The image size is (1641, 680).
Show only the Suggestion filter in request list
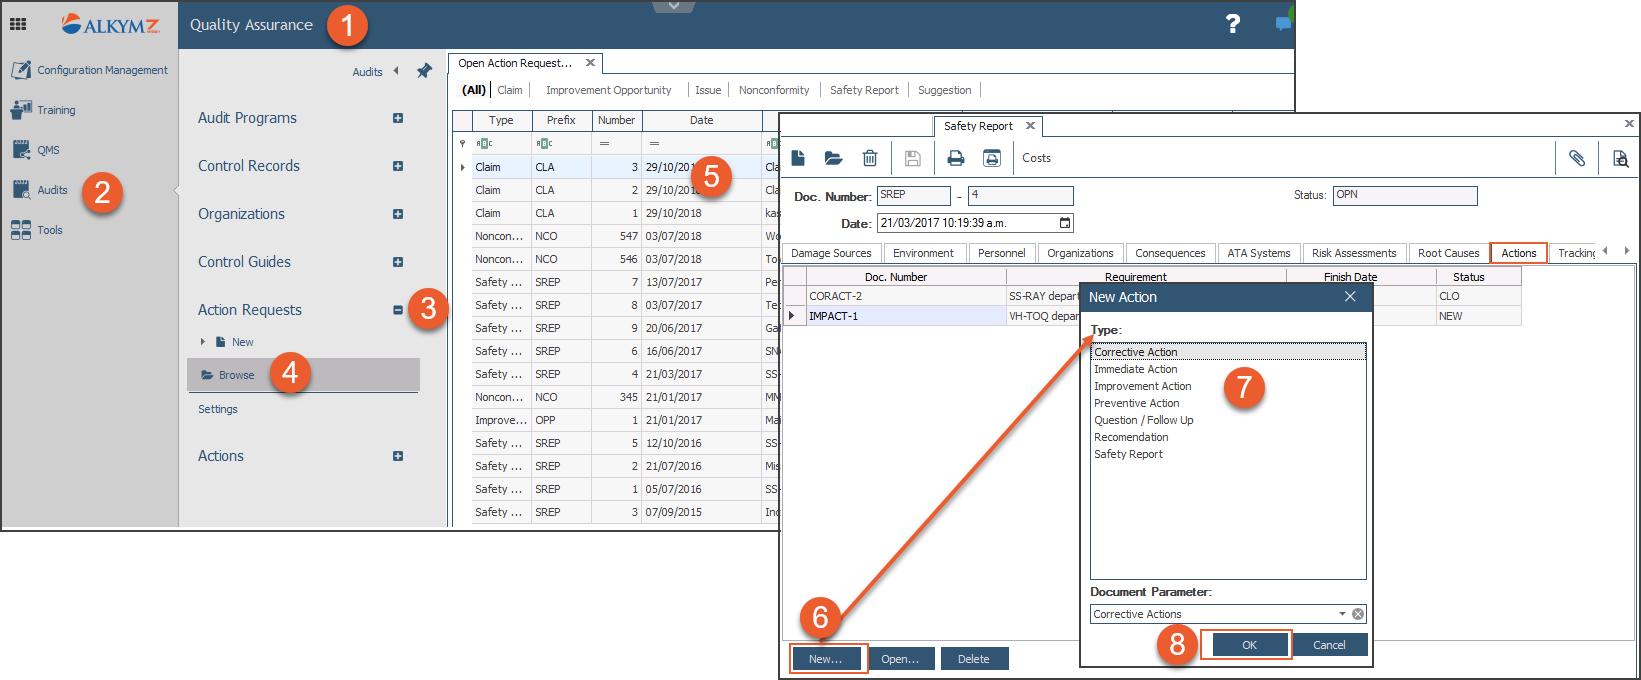pos(945,90)
